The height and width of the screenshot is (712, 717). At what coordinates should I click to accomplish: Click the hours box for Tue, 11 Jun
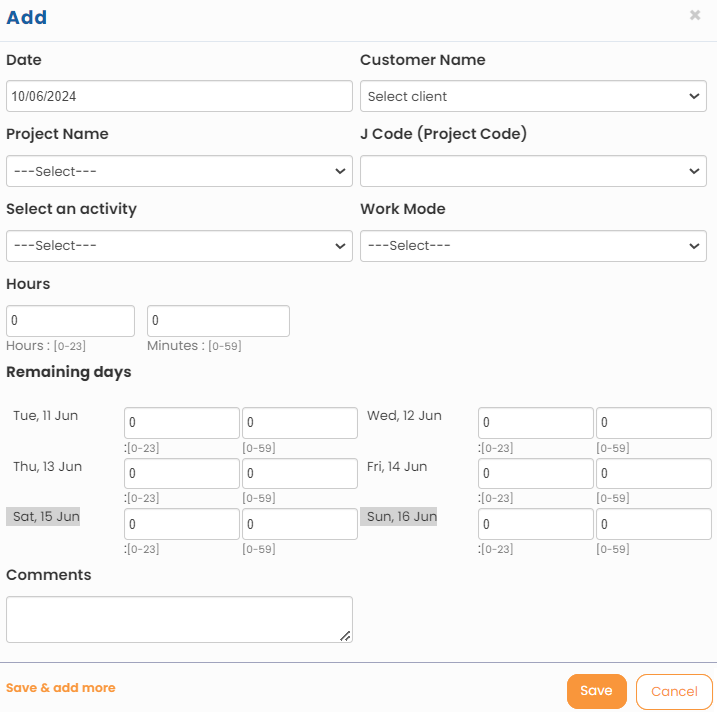[x=182, y=423]
